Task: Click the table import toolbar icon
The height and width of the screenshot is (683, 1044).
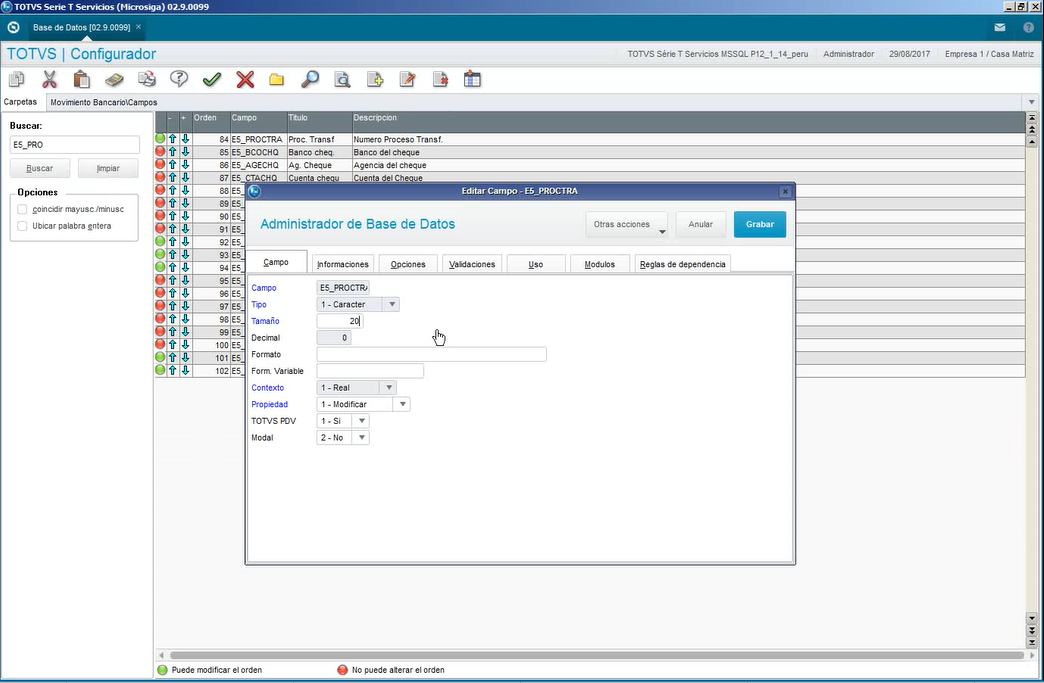Action: 473,80
